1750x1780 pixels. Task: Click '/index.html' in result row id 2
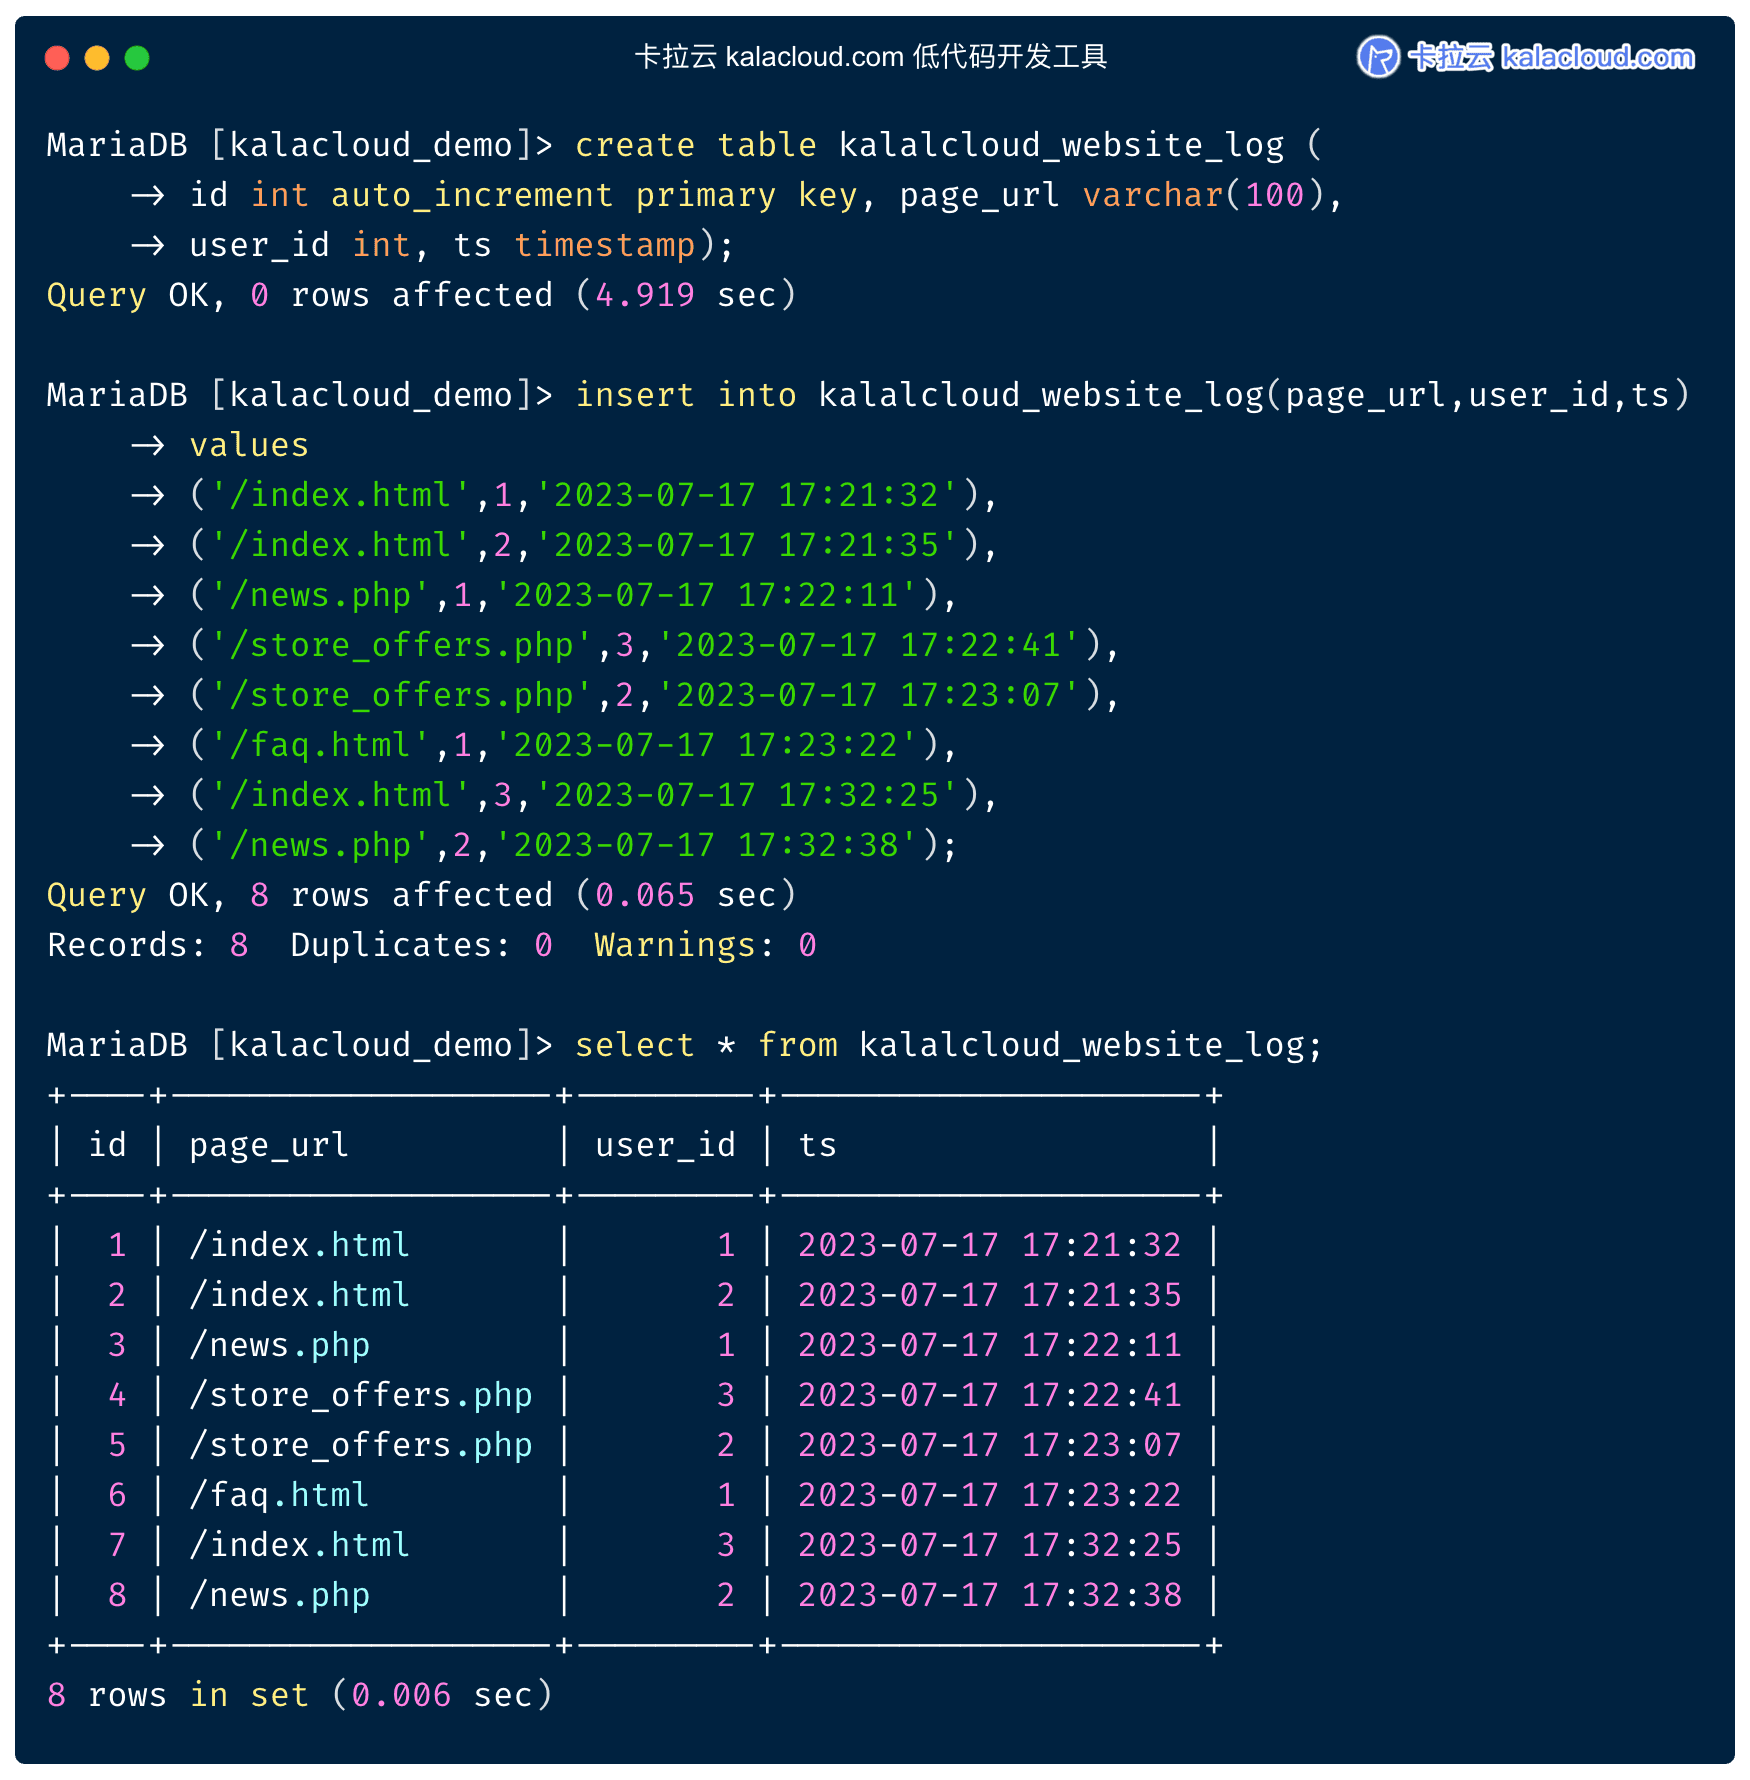pyautogui.click(x=299, y=1295)
